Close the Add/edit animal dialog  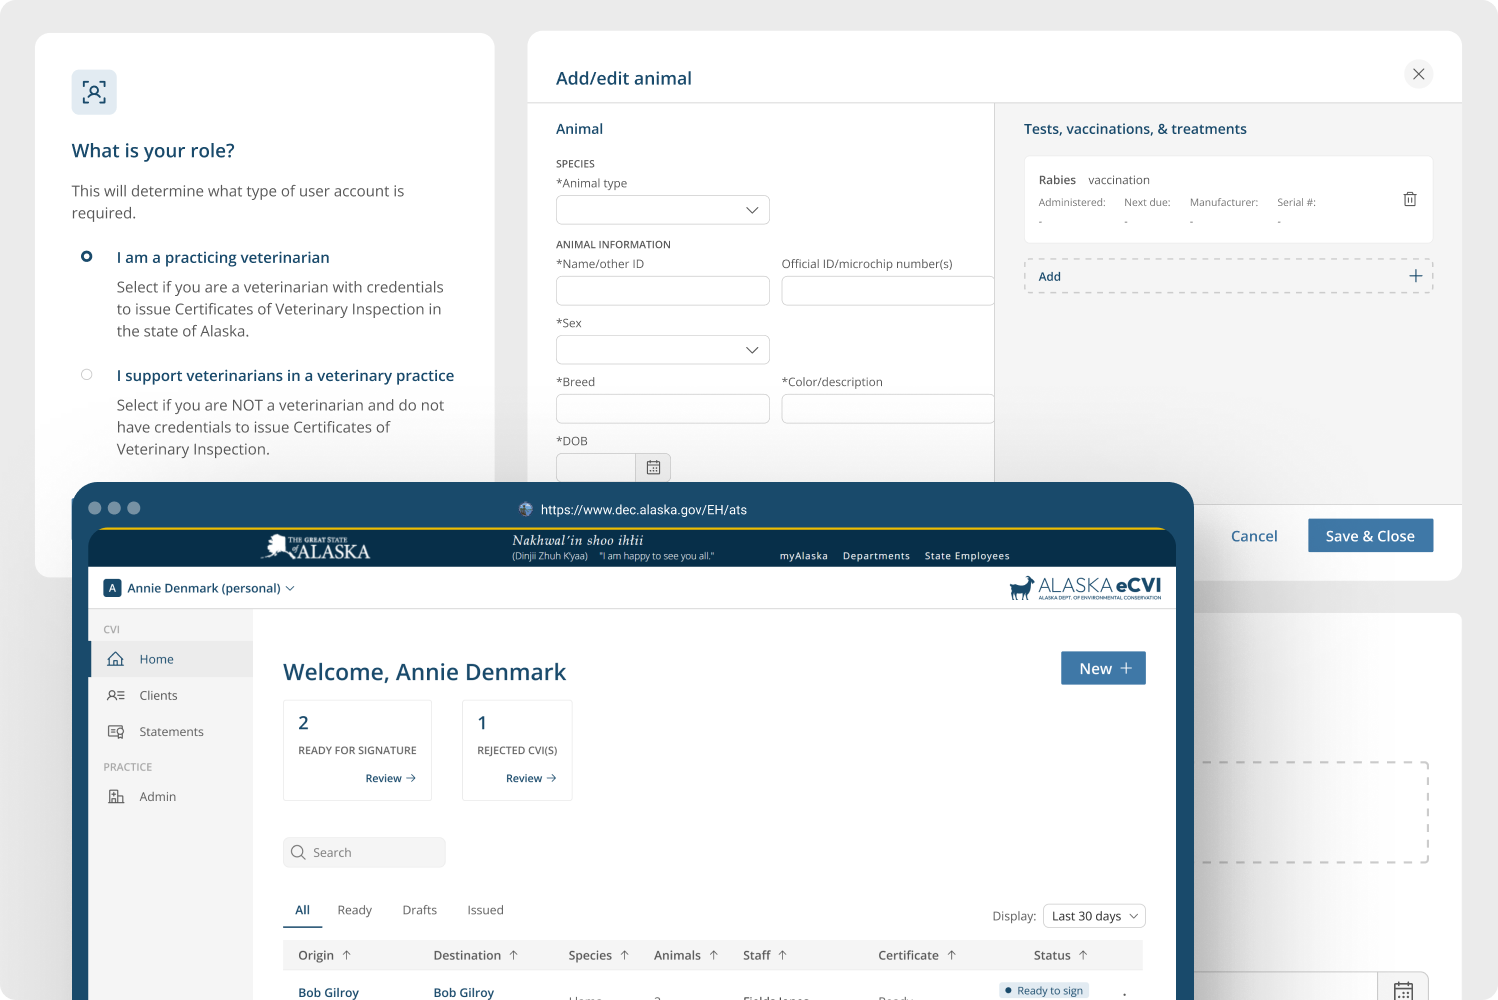[x=1418, y=74]
